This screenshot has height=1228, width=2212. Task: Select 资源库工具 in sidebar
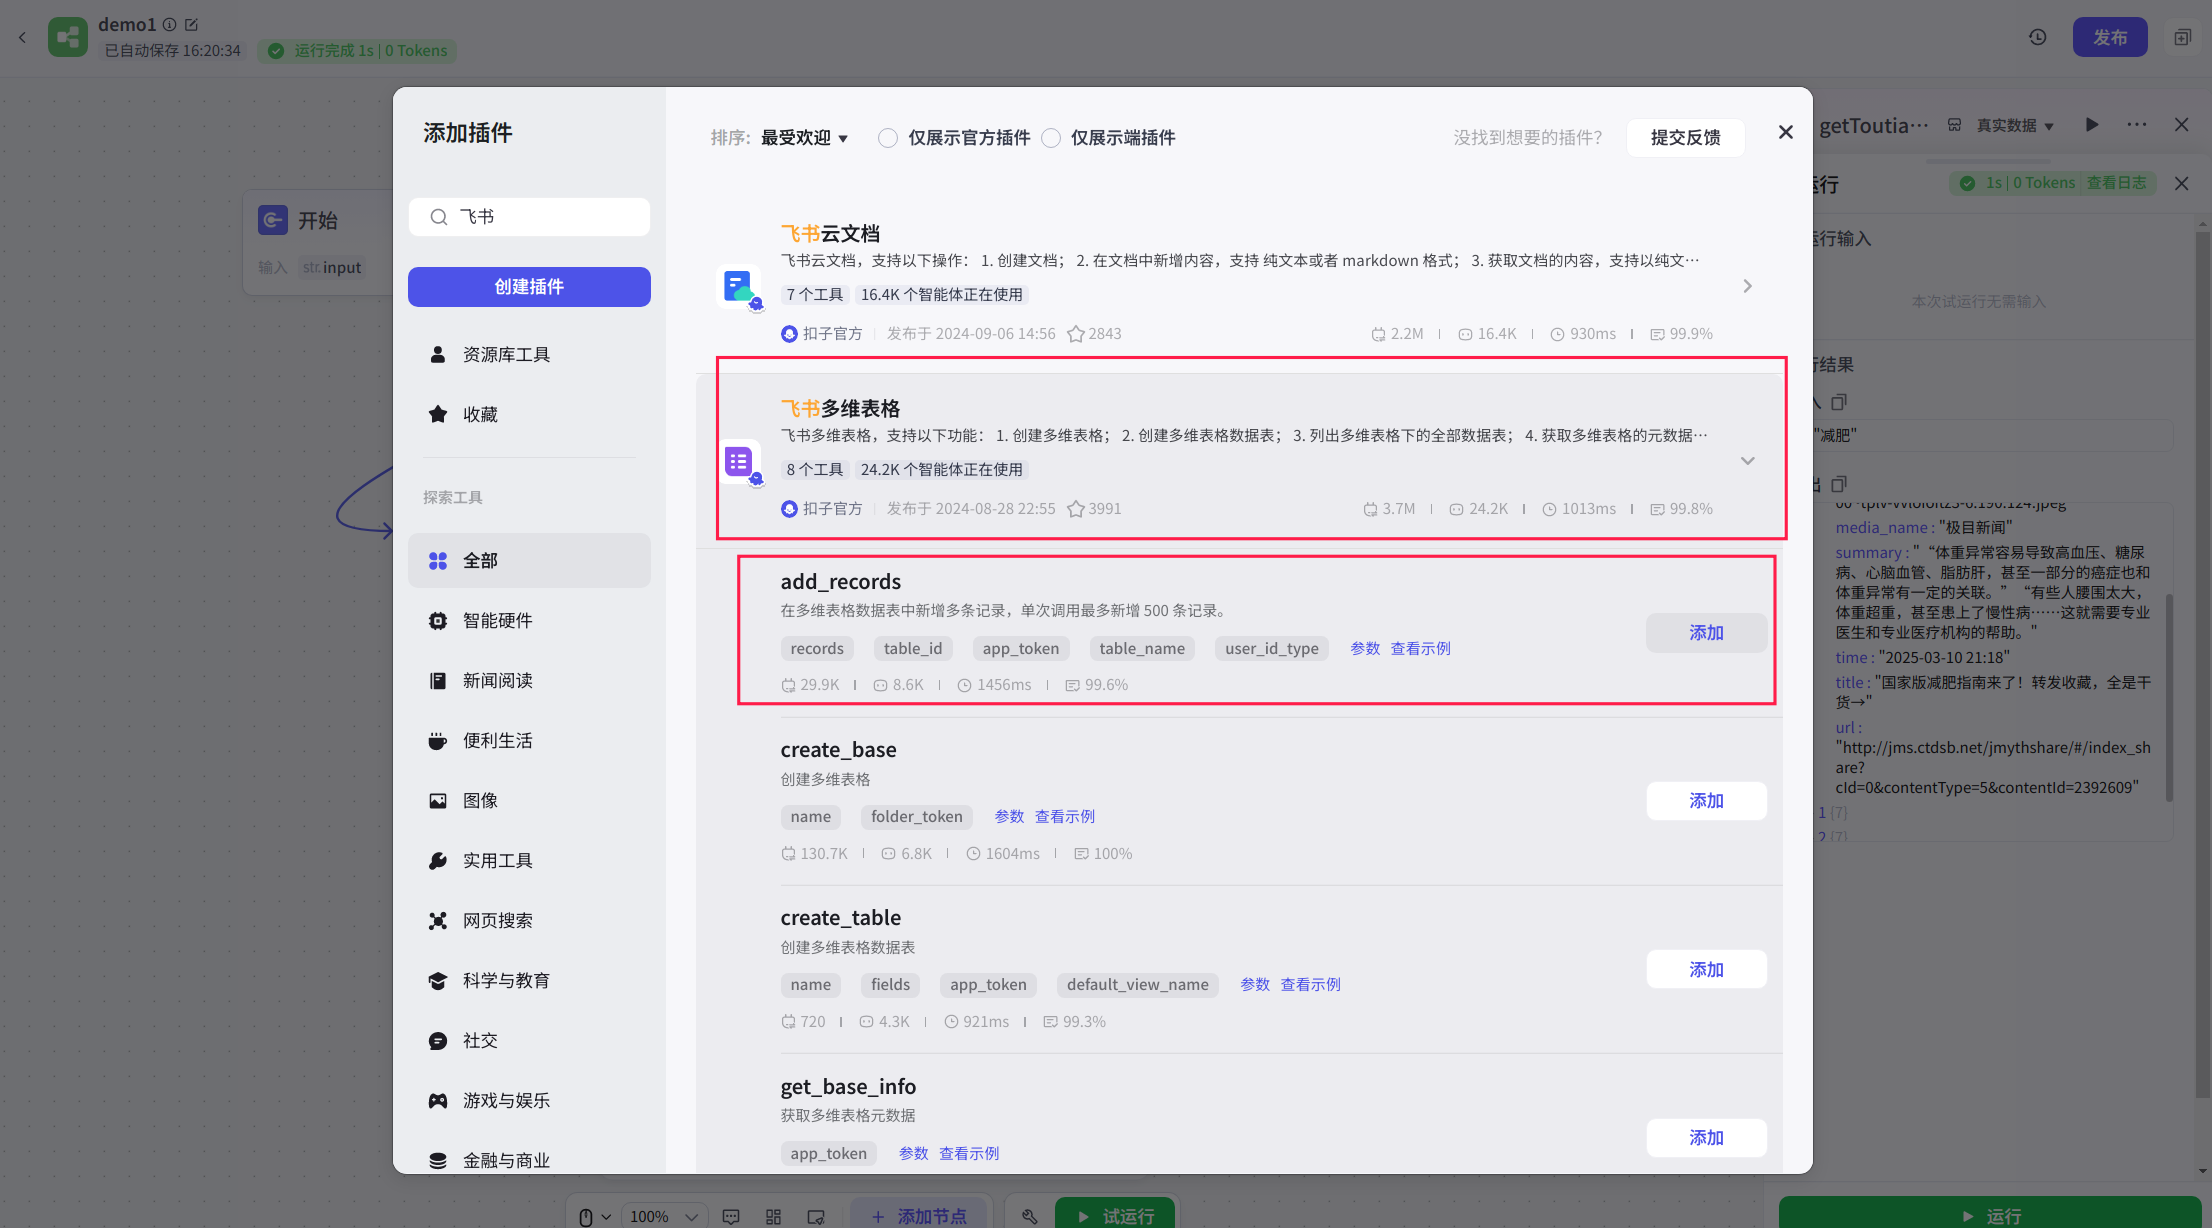pos(506,355)
